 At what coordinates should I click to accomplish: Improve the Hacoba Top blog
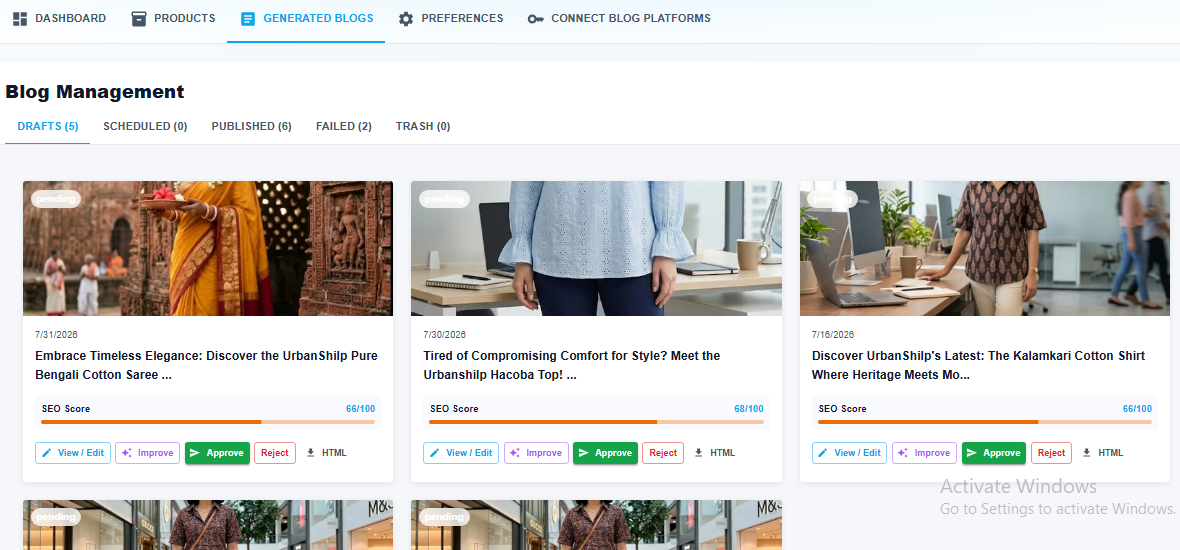[x=537, y=453]
